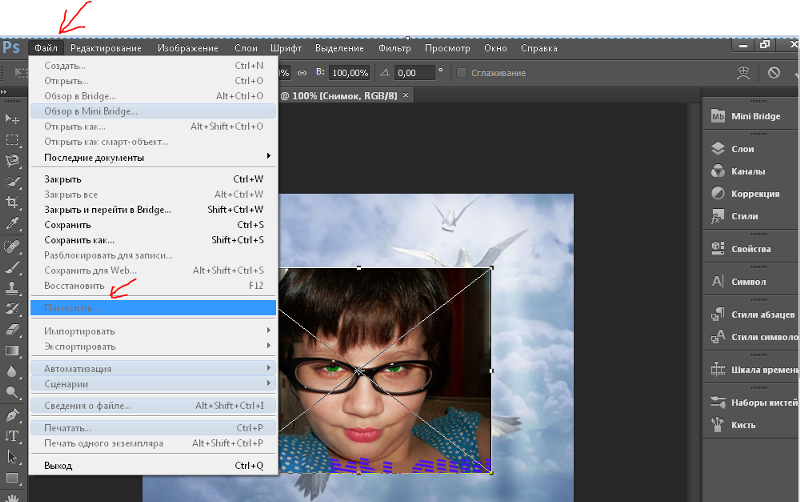
Task: Click the right-middle transform handle
Action: [x=491, y=370]
